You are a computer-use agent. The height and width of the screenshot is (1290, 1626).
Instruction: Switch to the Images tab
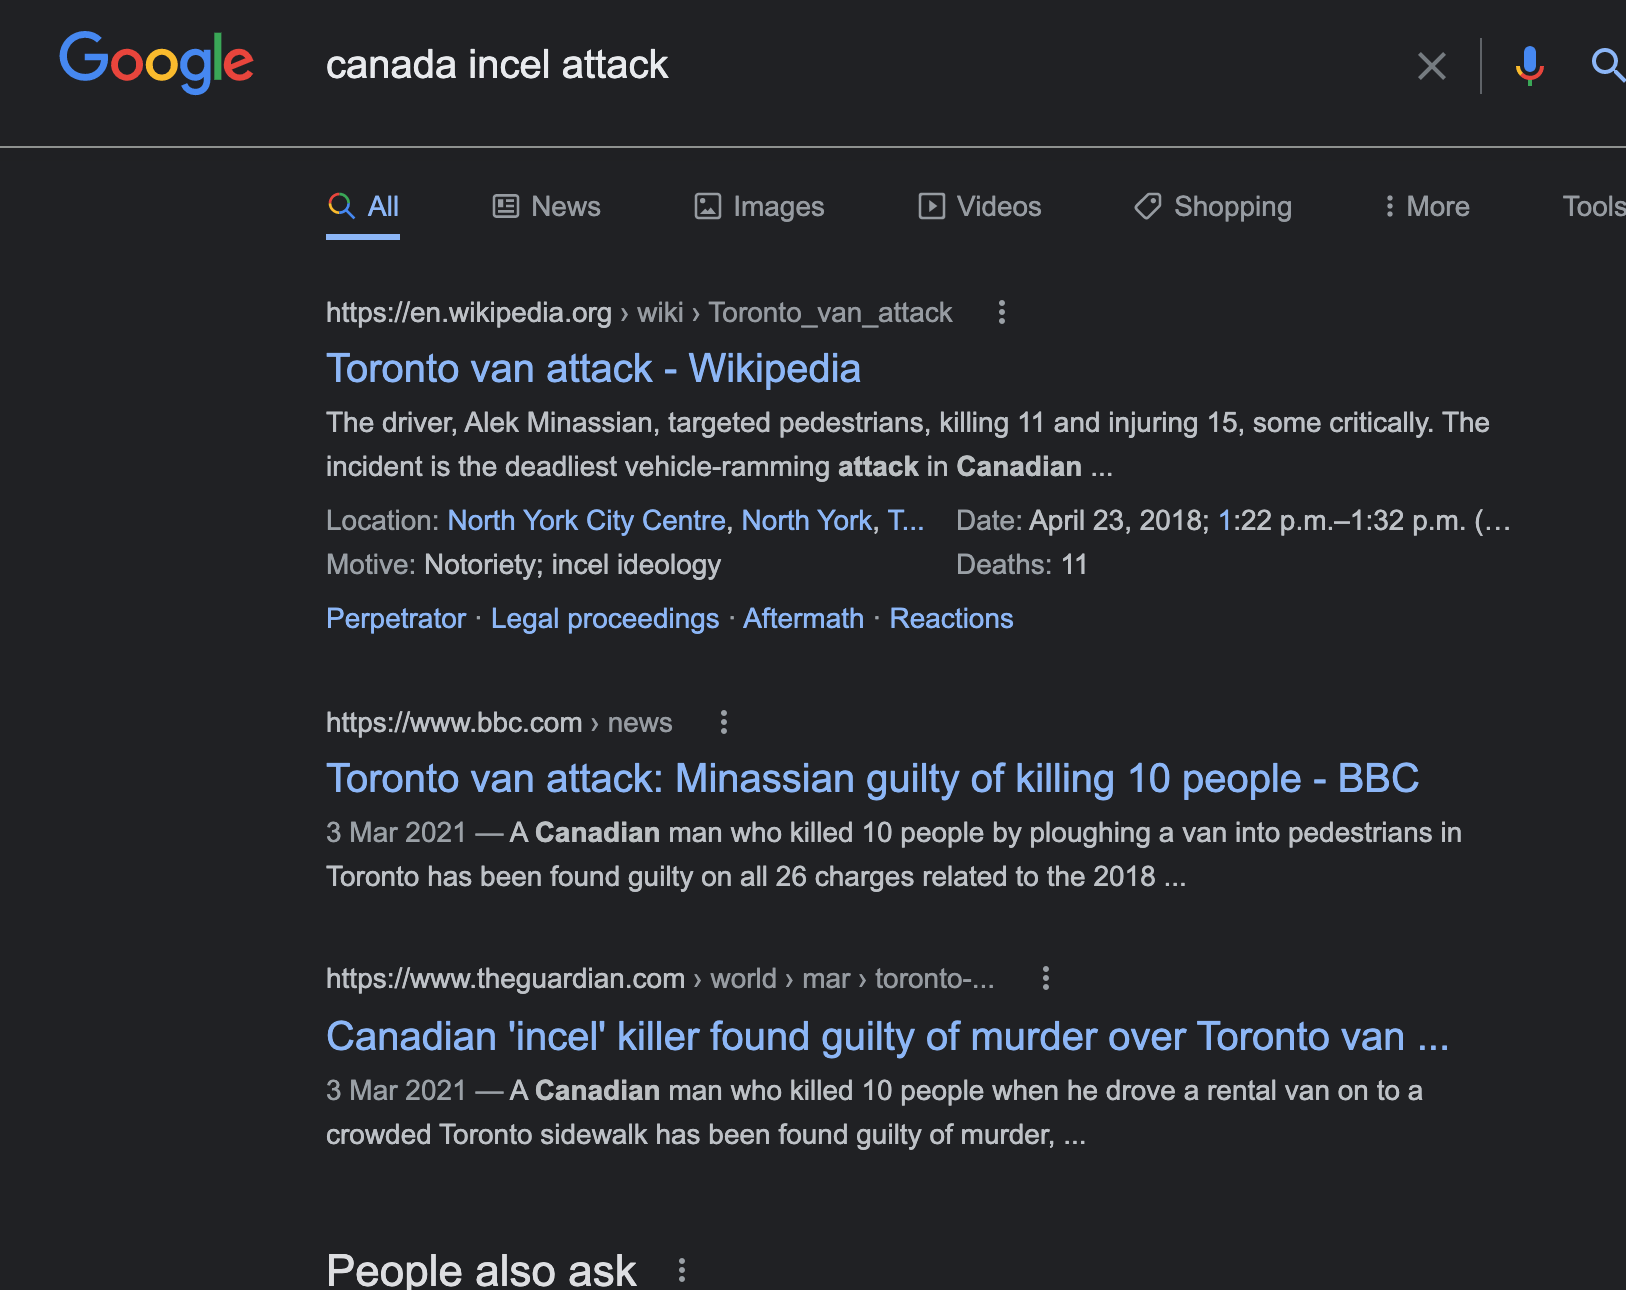[x=760, y=206]
